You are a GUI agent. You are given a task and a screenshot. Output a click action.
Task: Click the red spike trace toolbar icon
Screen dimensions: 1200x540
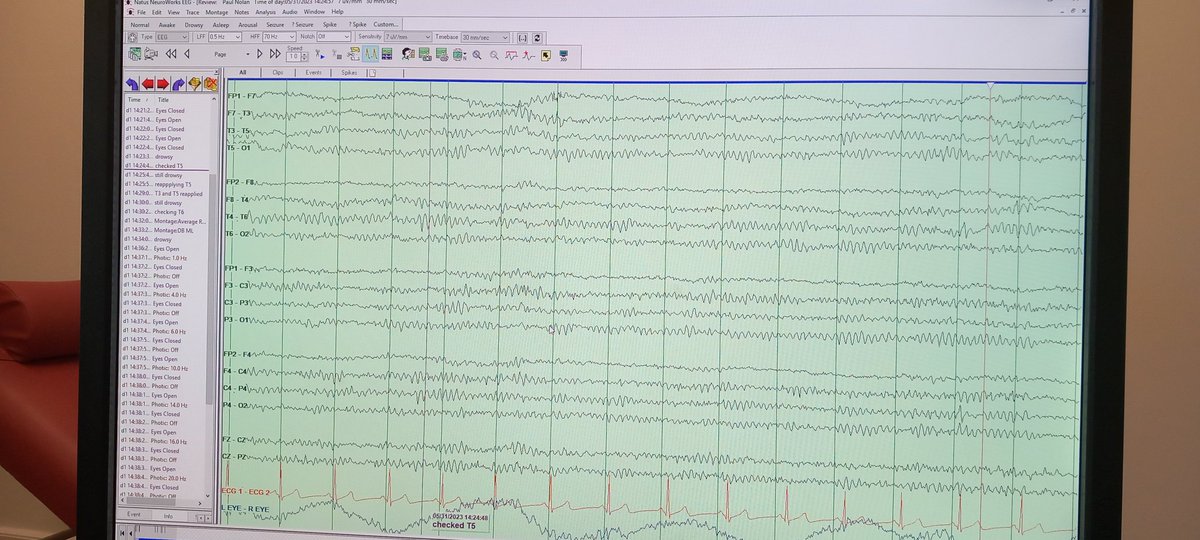coord(528,54)
